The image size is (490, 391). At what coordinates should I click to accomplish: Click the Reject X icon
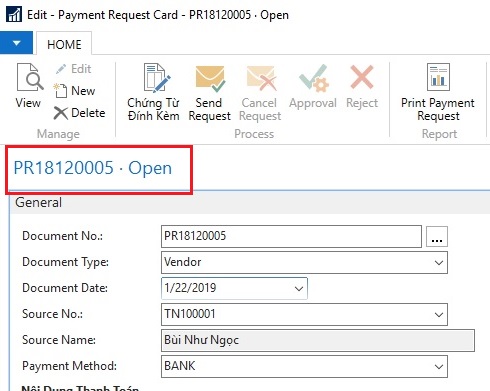tap(362, 77)
